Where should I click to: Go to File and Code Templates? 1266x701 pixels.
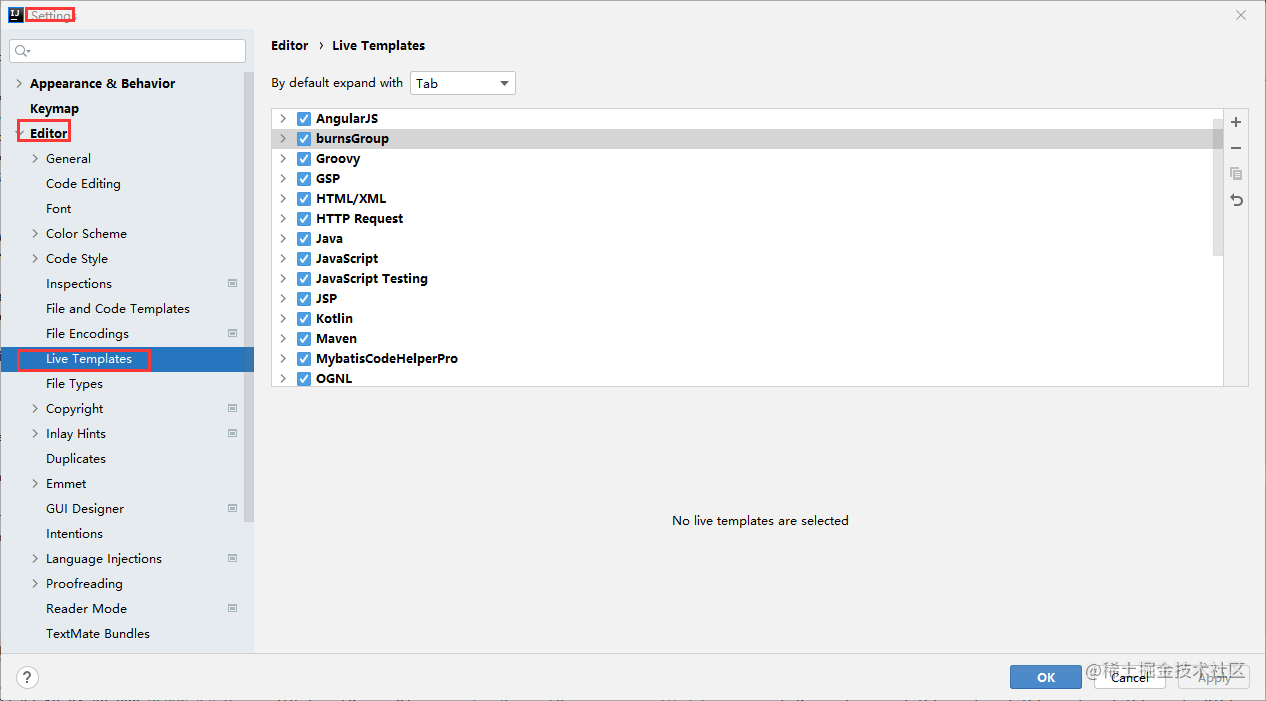pyautogui.click(x=118, y=308)
